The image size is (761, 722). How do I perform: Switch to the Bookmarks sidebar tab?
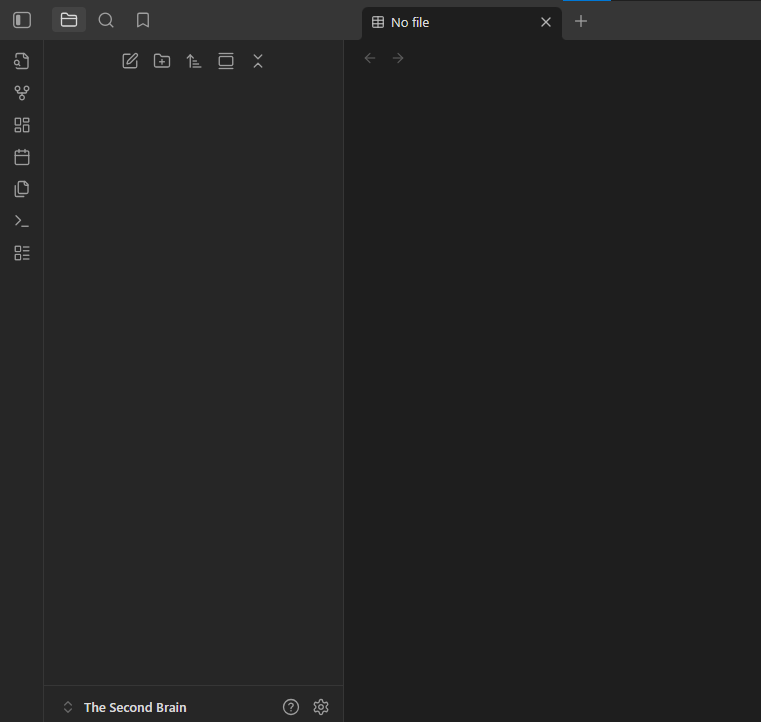coord(143,20)
